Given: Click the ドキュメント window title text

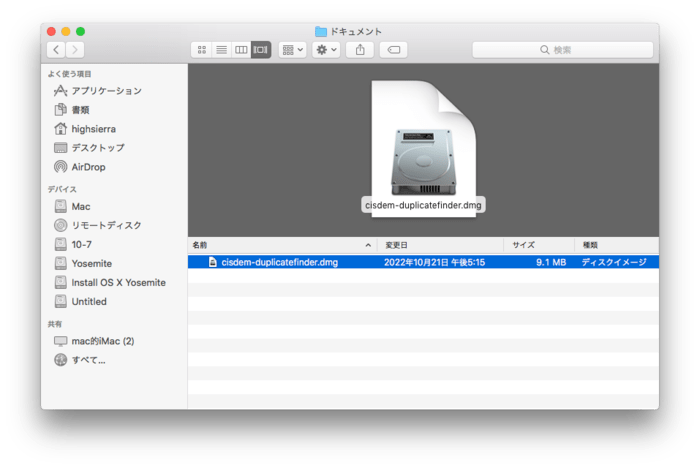Looking at the screenshot, I should (355, 31).
